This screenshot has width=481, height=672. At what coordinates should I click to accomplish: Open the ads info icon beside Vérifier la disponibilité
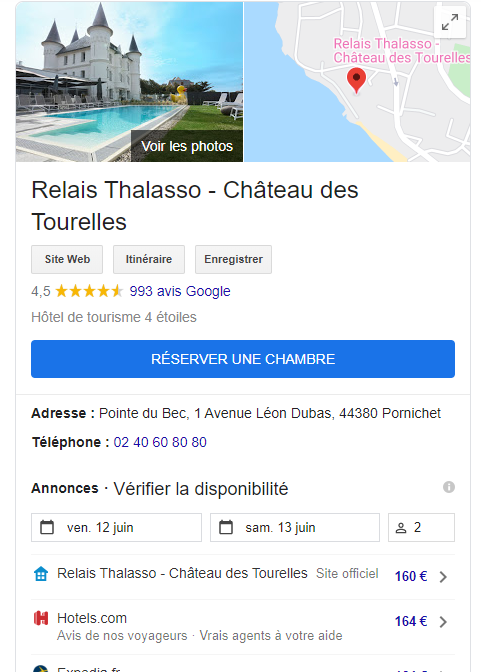448,487
